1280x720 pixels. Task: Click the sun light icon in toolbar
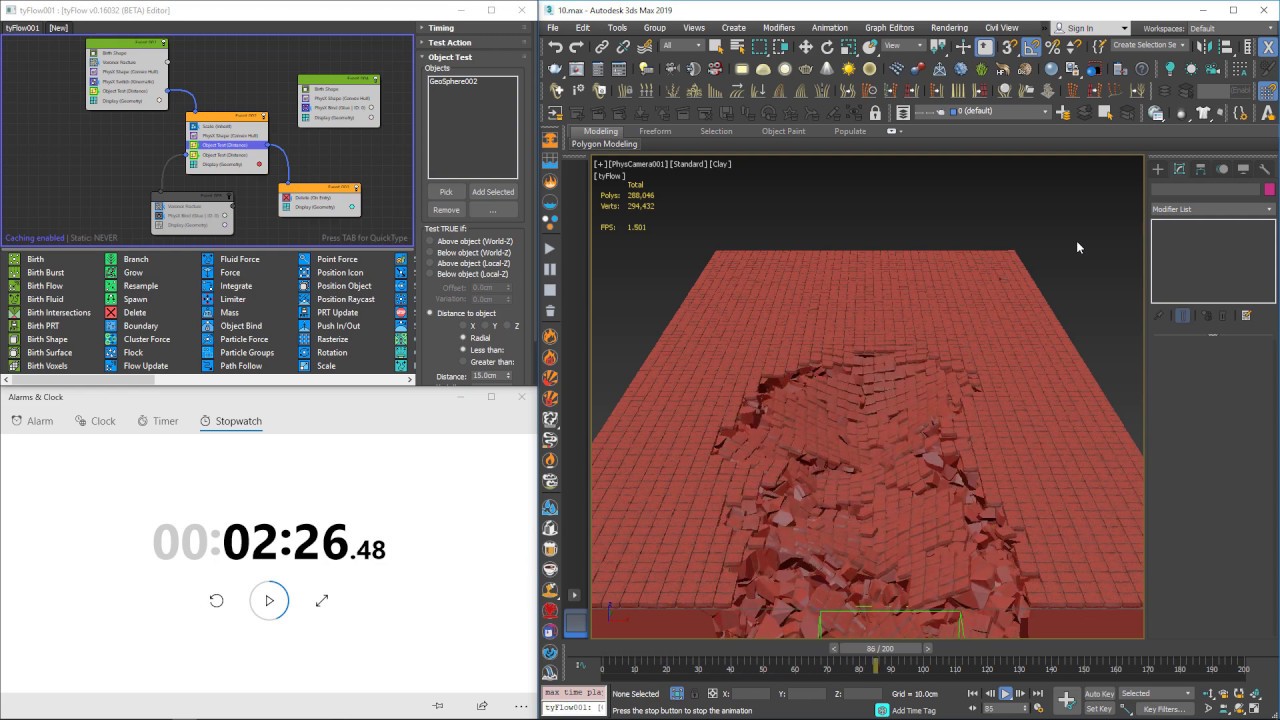pos(848,69)
